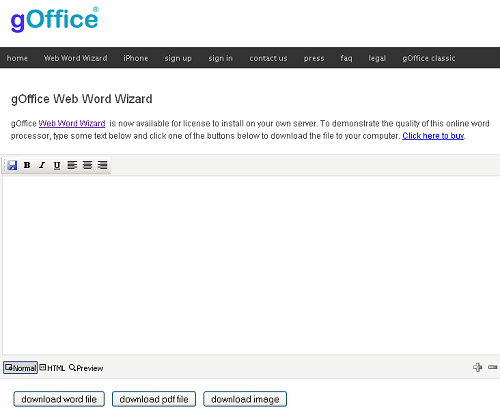This screenshot has height=414, width=500.
Task: Align text left
Action: point(72,165)
